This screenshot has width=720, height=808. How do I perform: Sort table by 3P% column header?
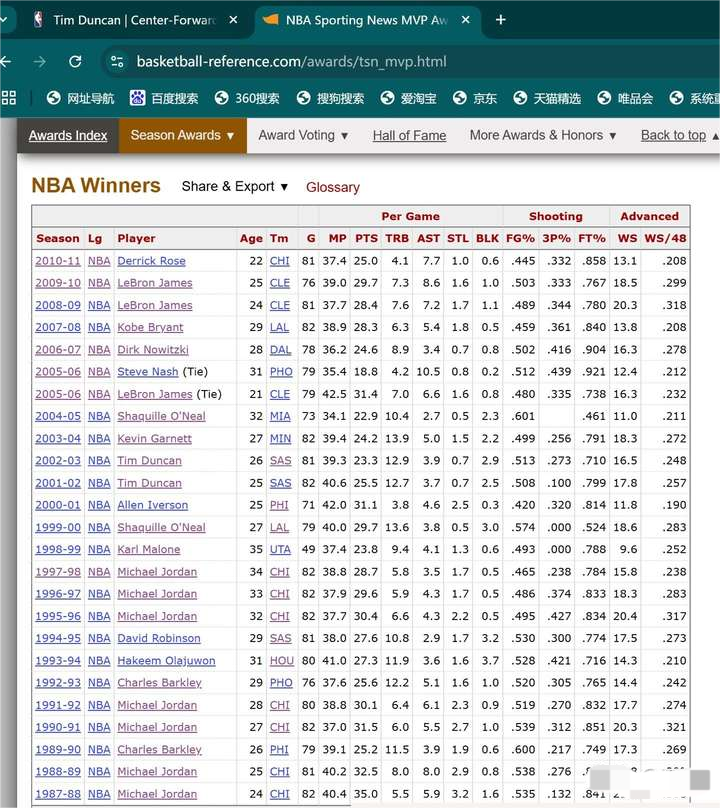click(557, 239)
